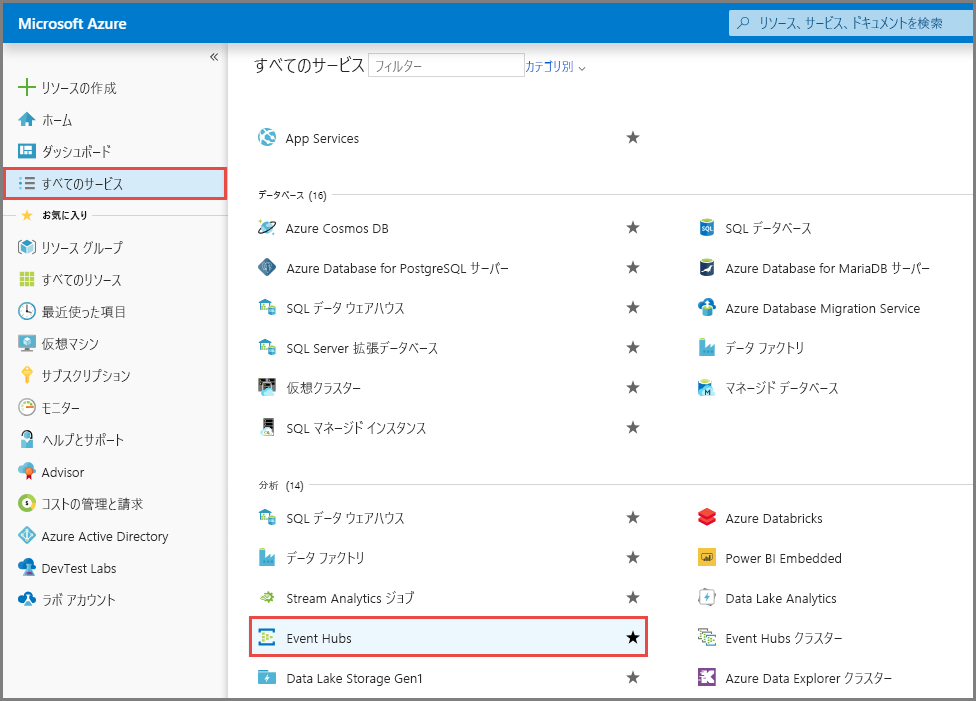Click the 仮想マシン monitor icon
976x701 pixels.
coord(27,343)
